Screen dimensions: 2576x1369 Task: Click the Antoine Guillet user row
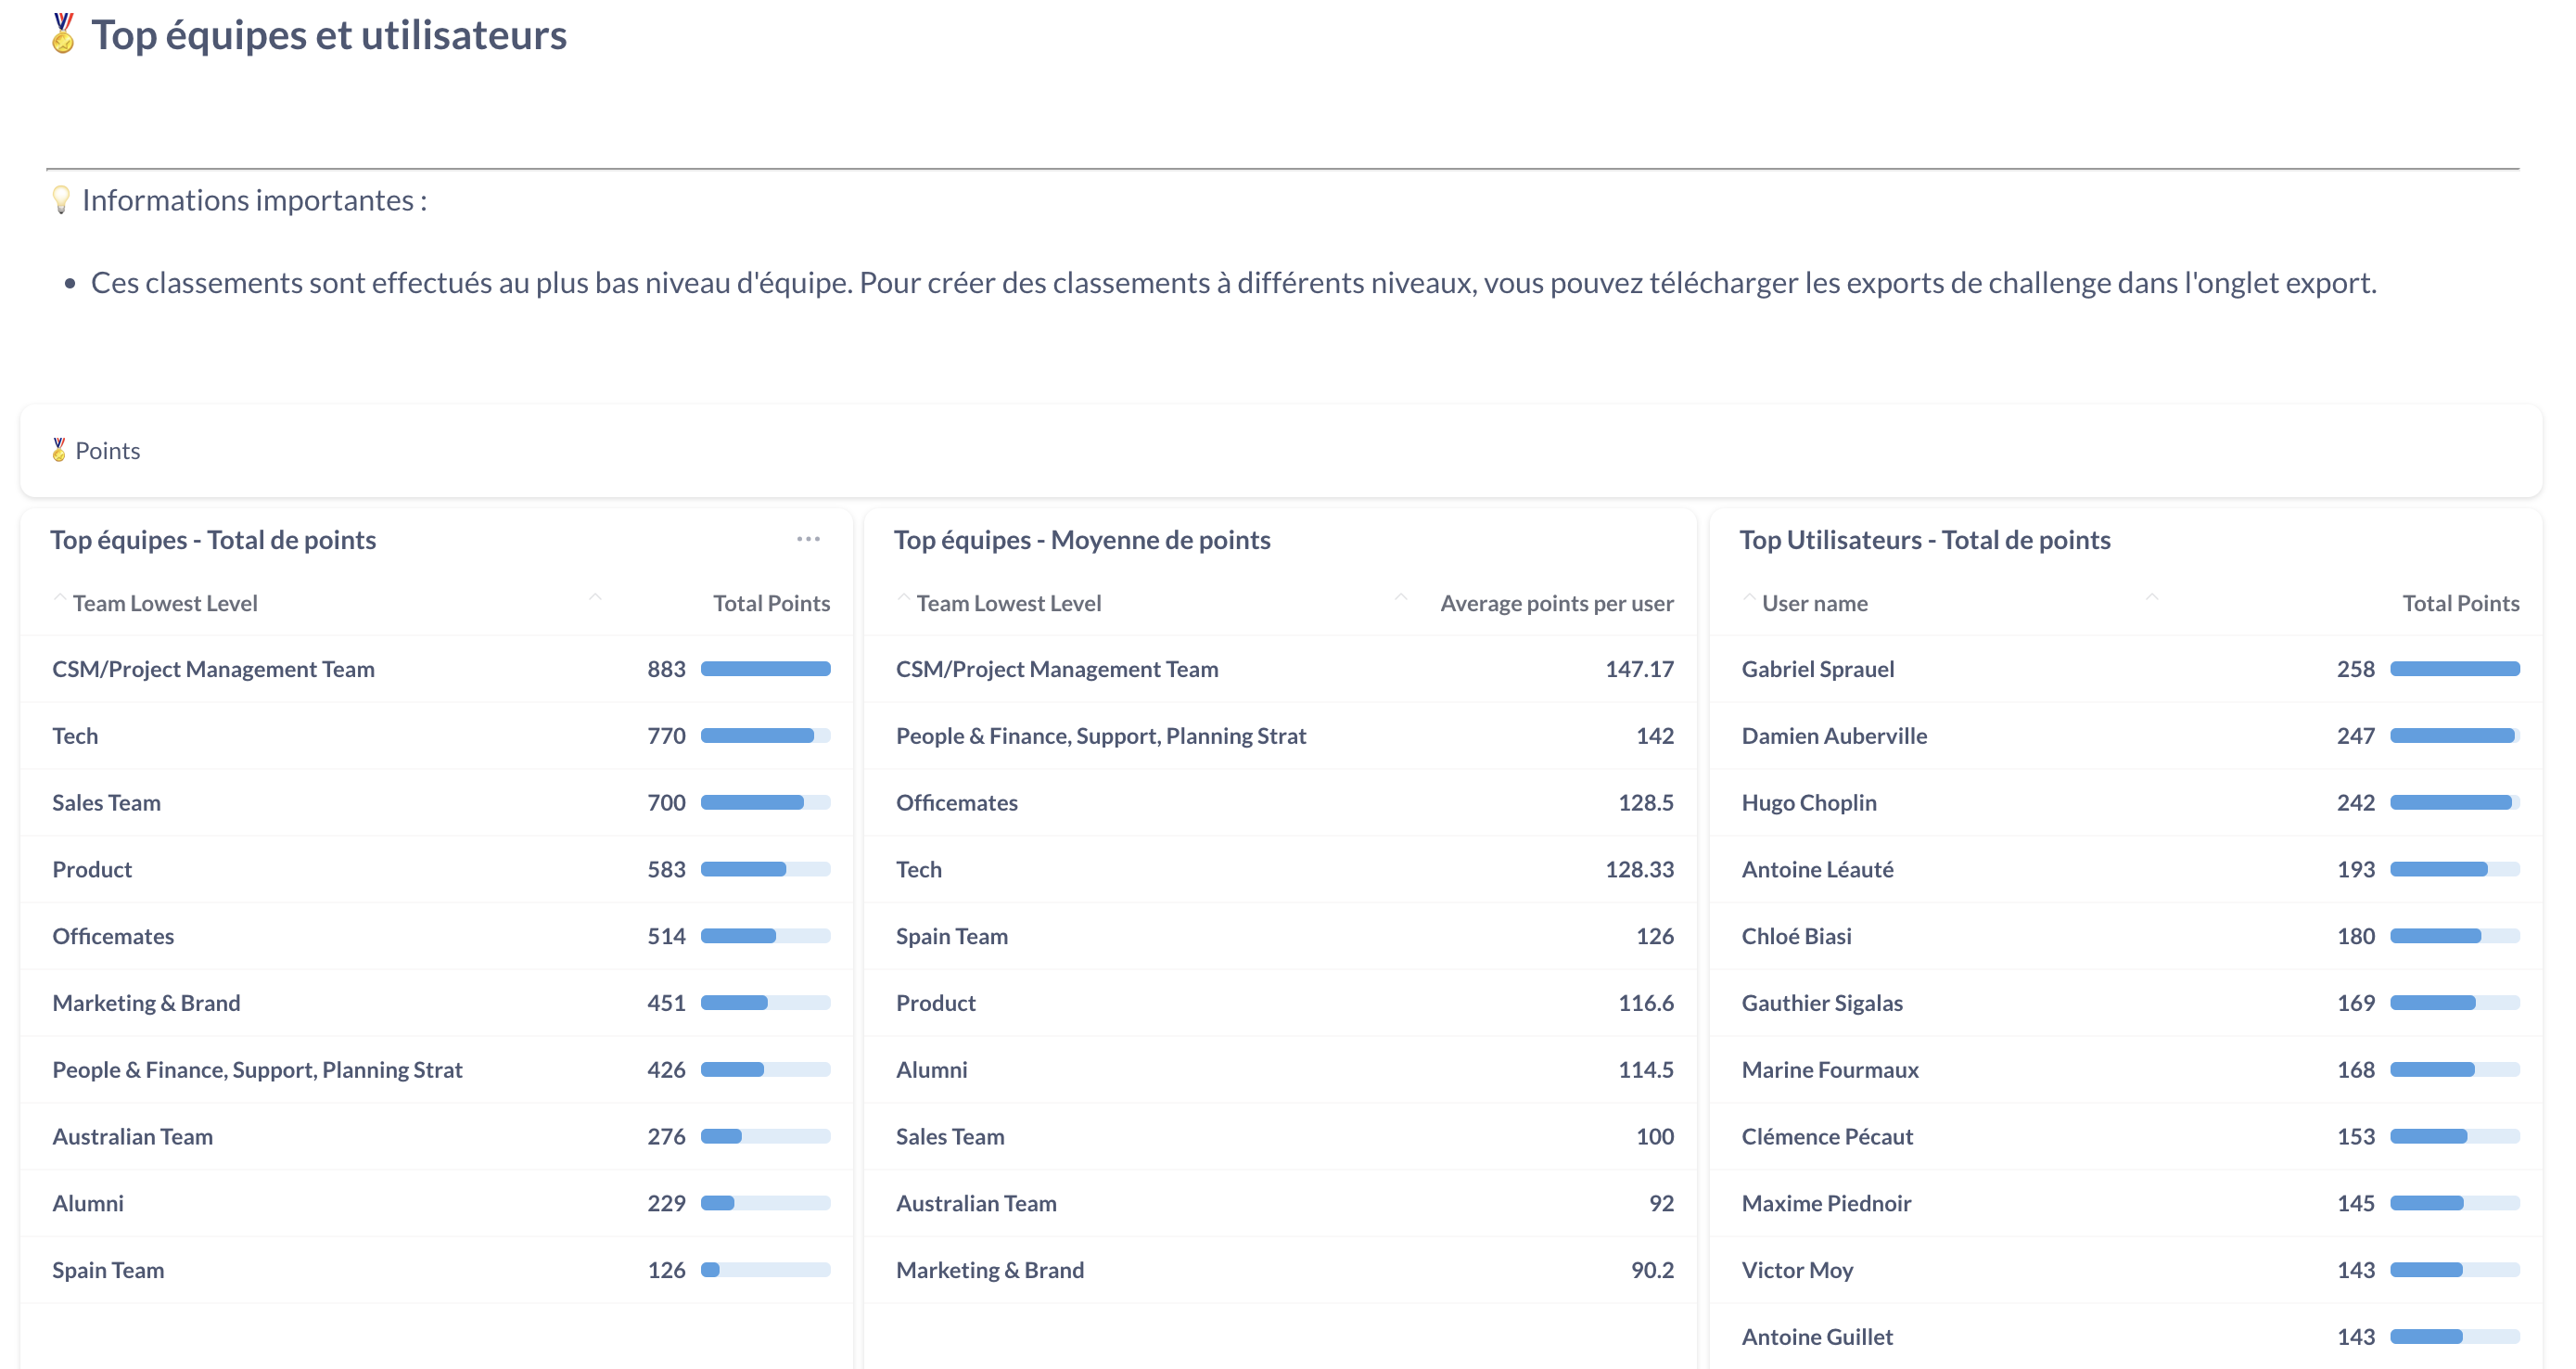click(1817, 1337)
